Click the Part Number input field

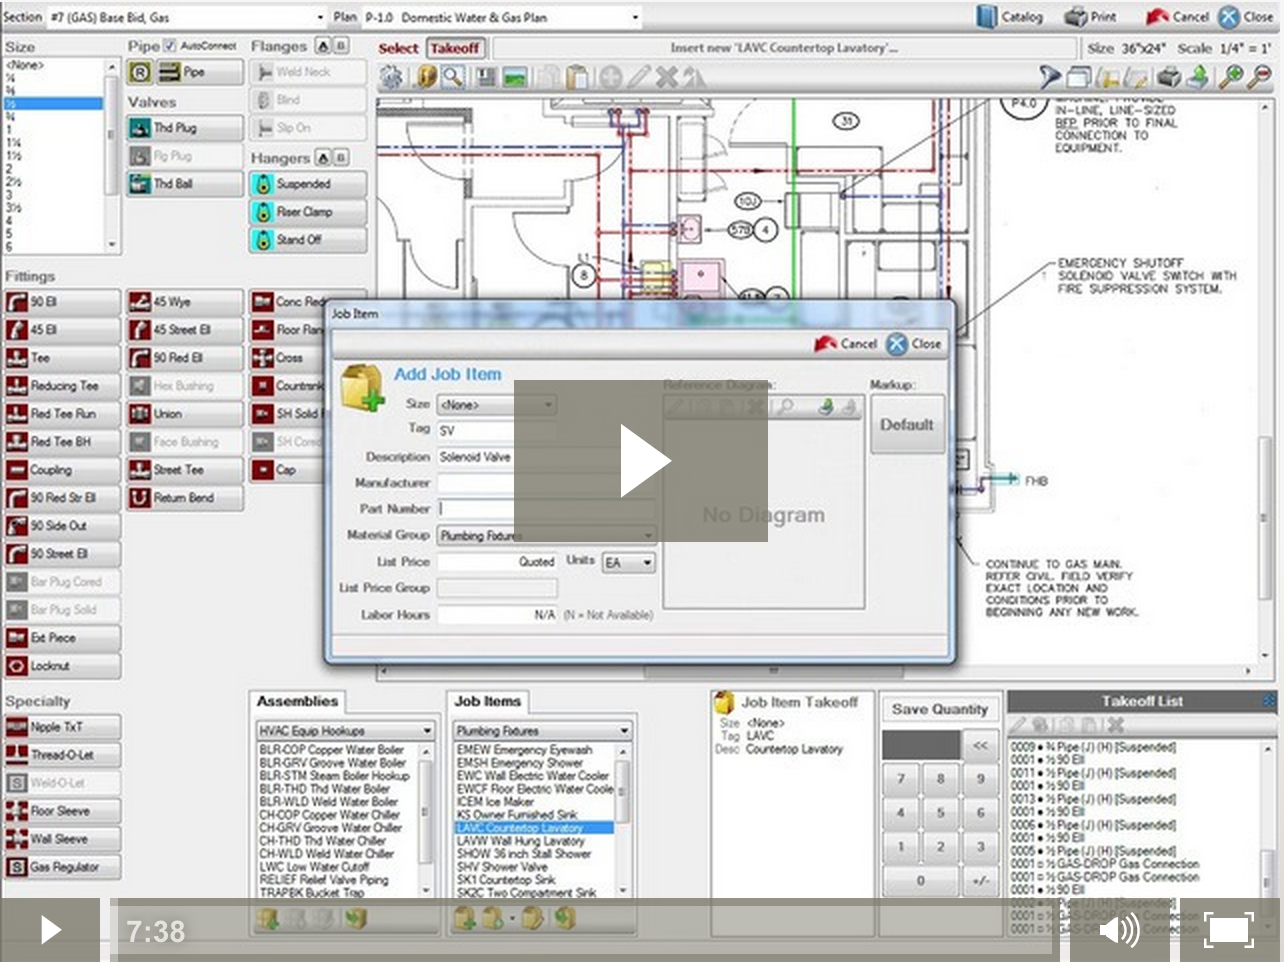point(546,509)
